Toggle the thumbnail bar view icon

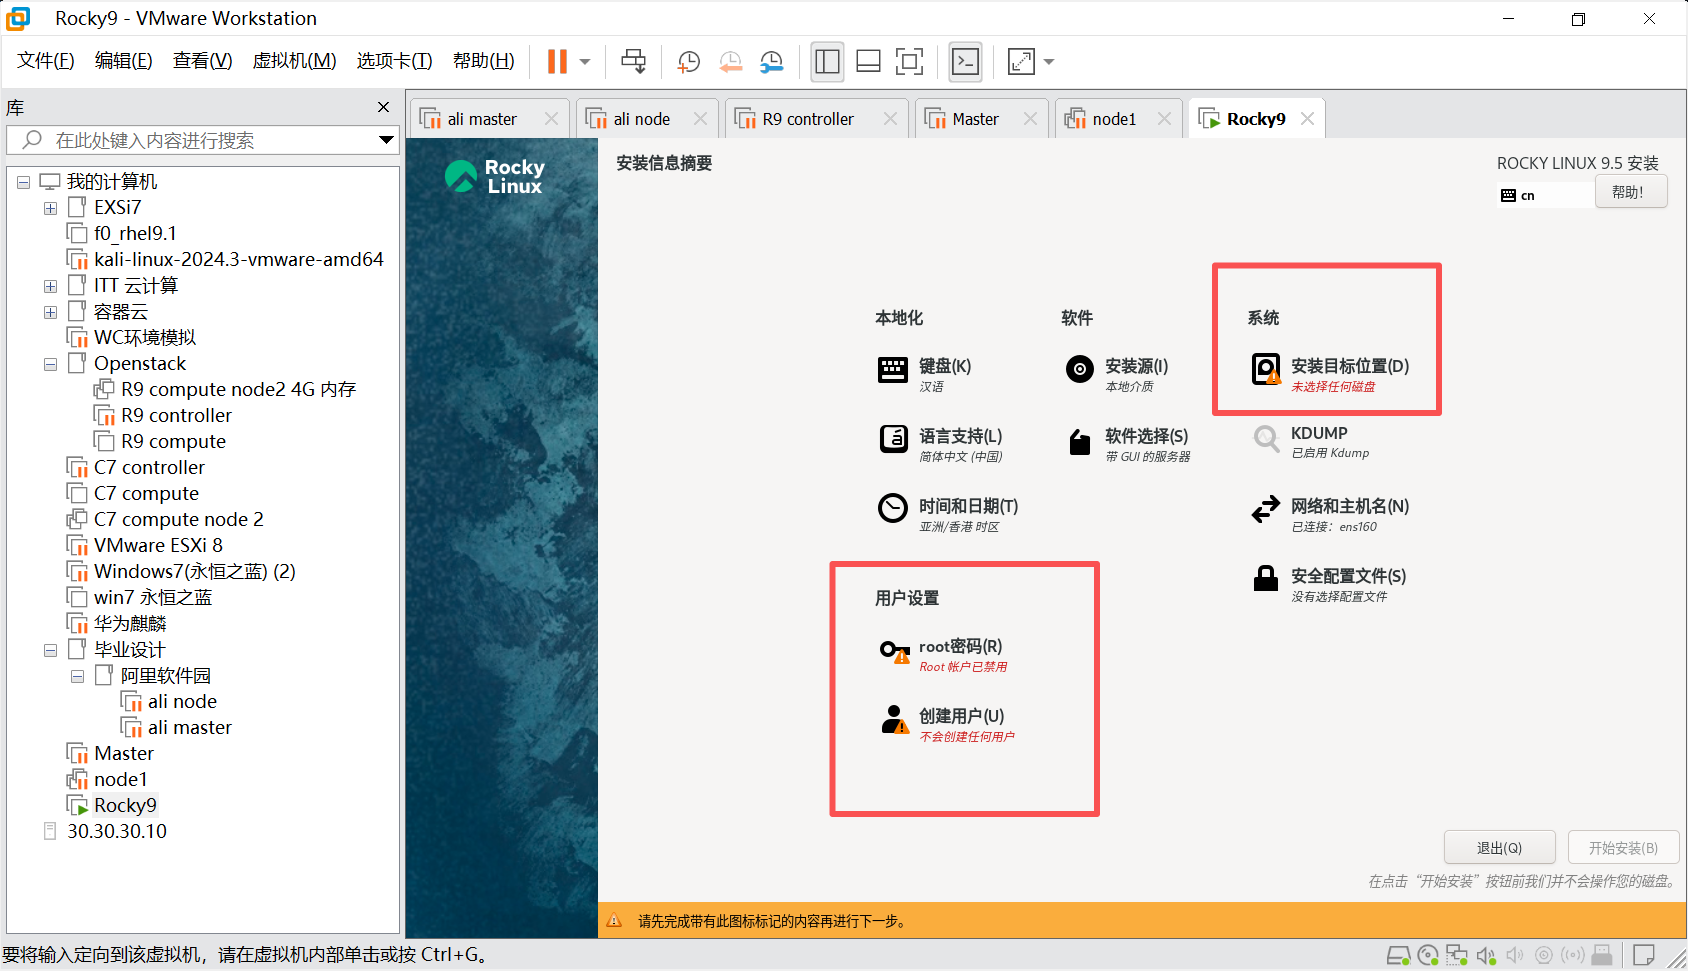click(869, 62)
